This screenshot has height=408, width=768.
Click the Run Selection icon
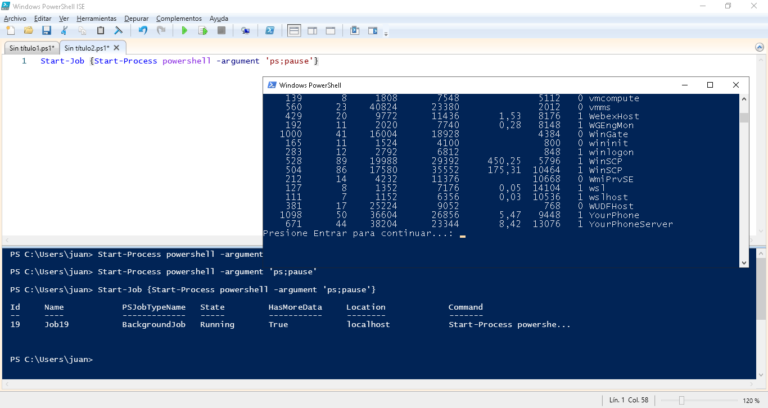coord(202,31)
